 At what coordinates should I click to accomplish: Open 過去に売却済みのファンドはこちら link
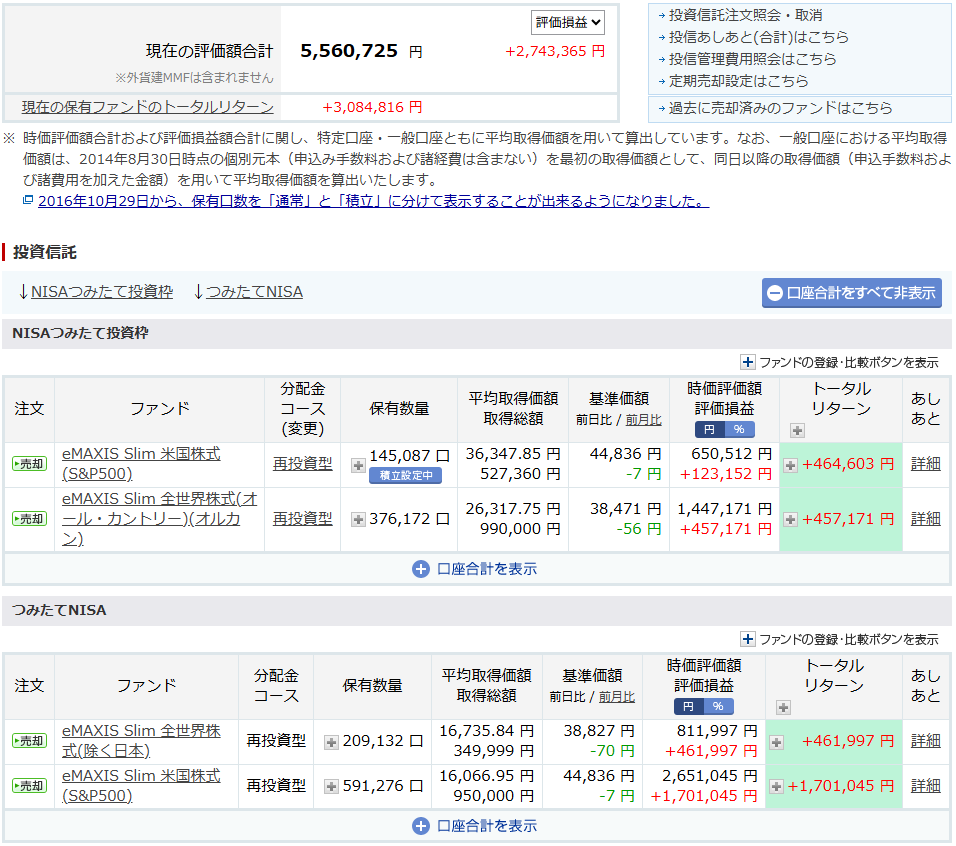click(780, 108)
